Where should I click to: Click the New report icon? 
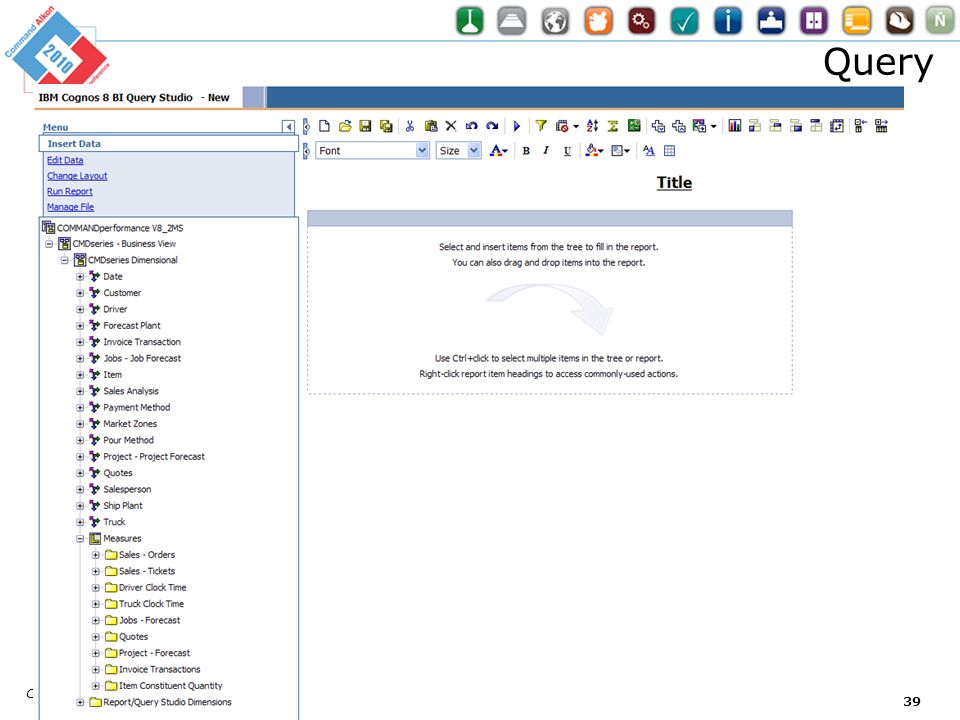[x=324, y=126]
